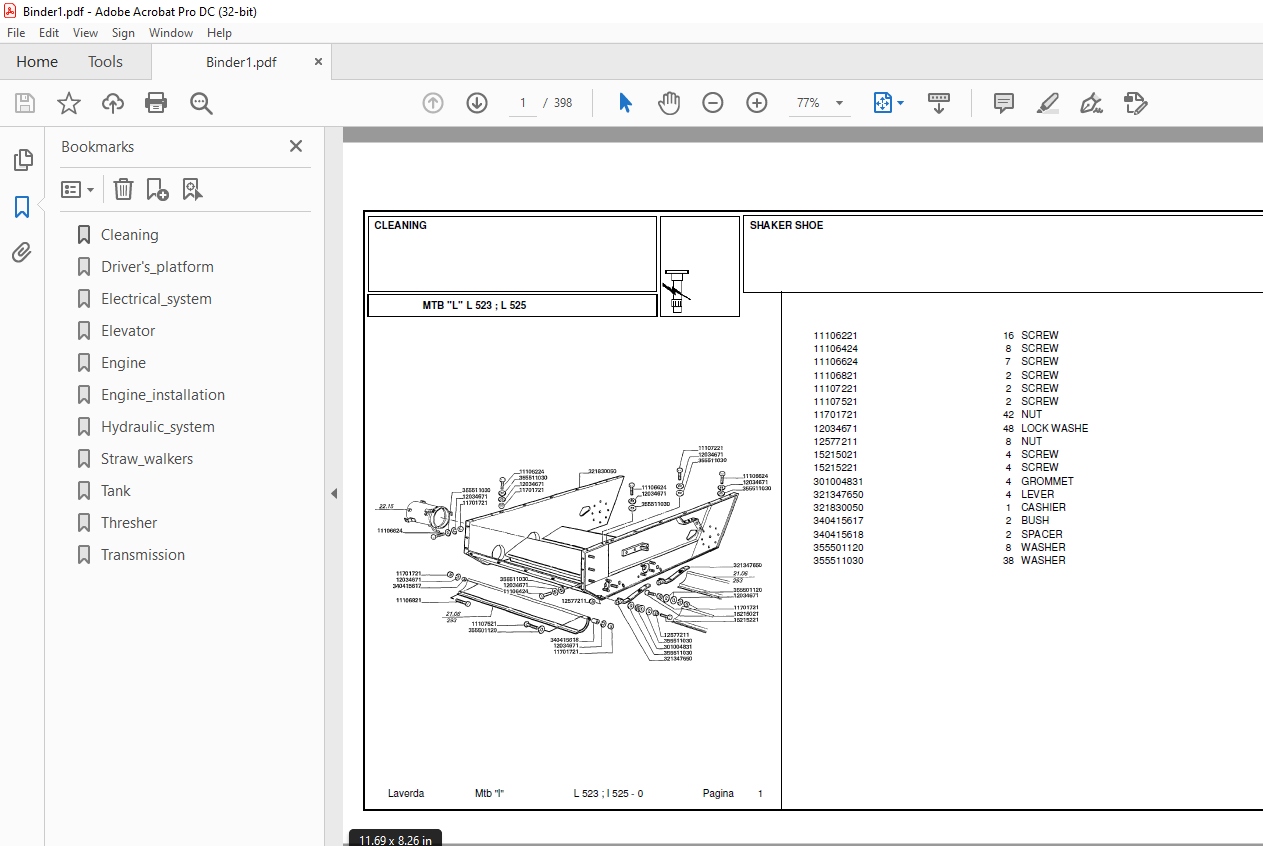This screenshot has width=1263, height=846.
Task: Open the Sign document pen icon
Action: click(1092, 103)
